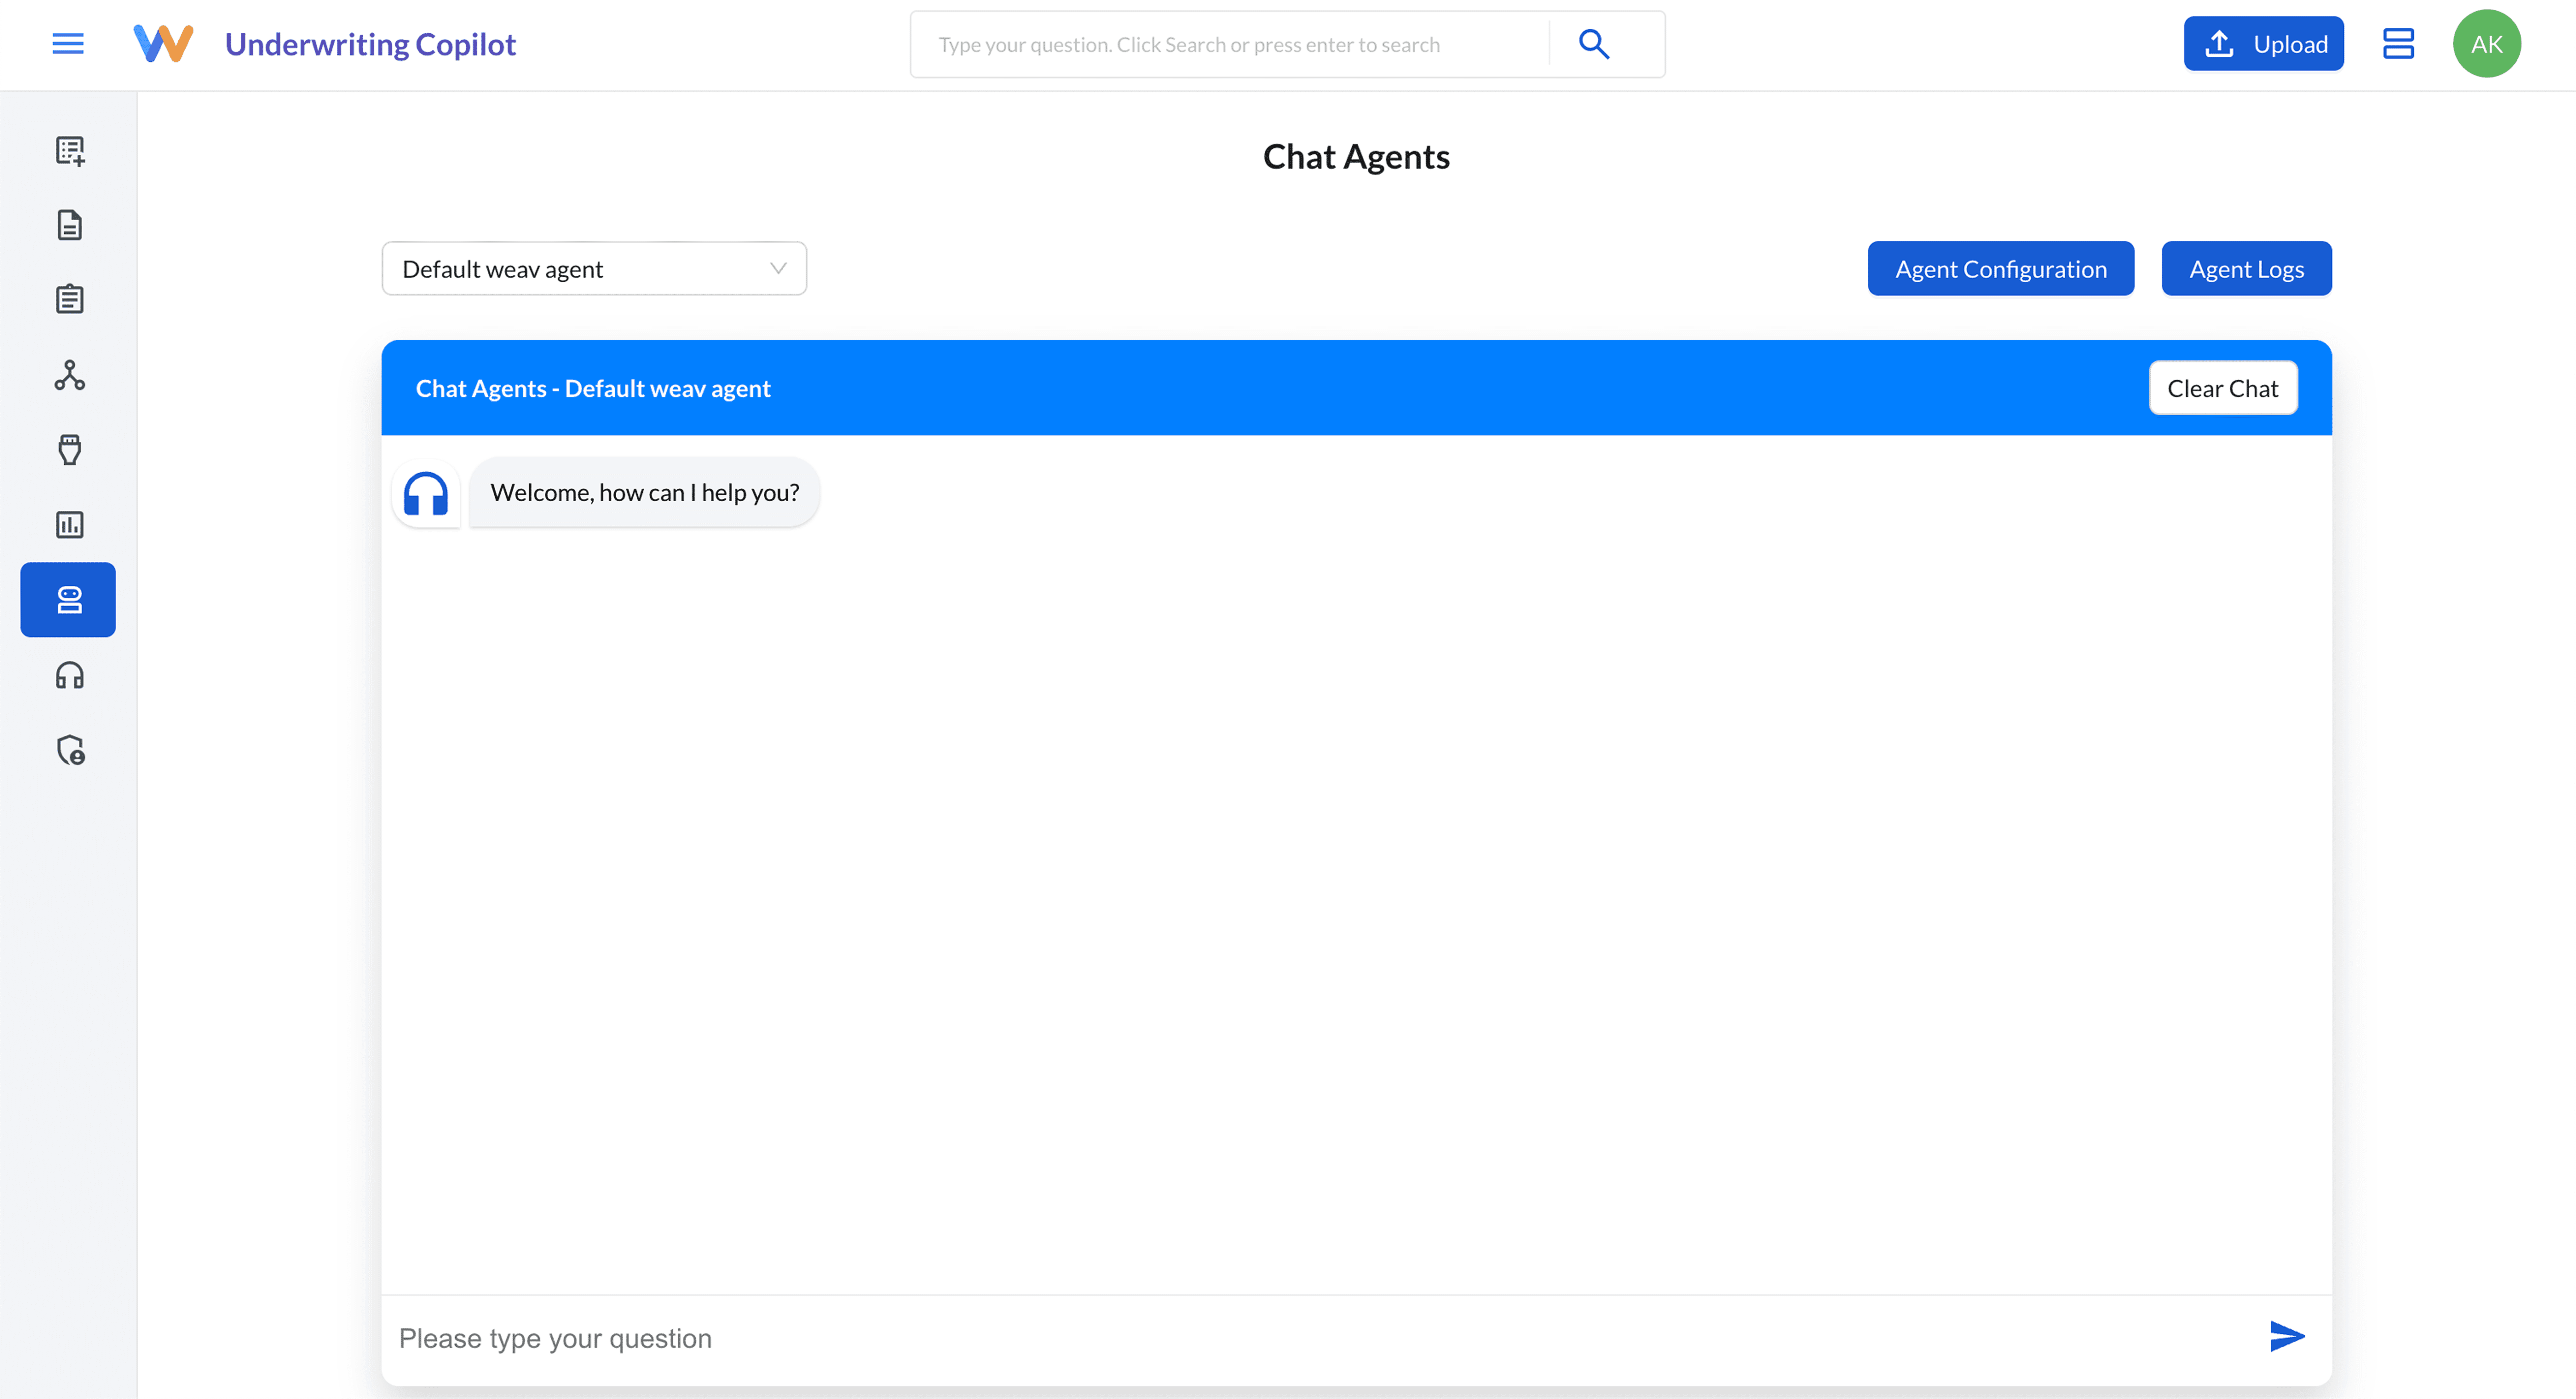This screenshot has width=2576, height=1399.
Task: Open the hamburger menu icon
Action: point(68,44)
